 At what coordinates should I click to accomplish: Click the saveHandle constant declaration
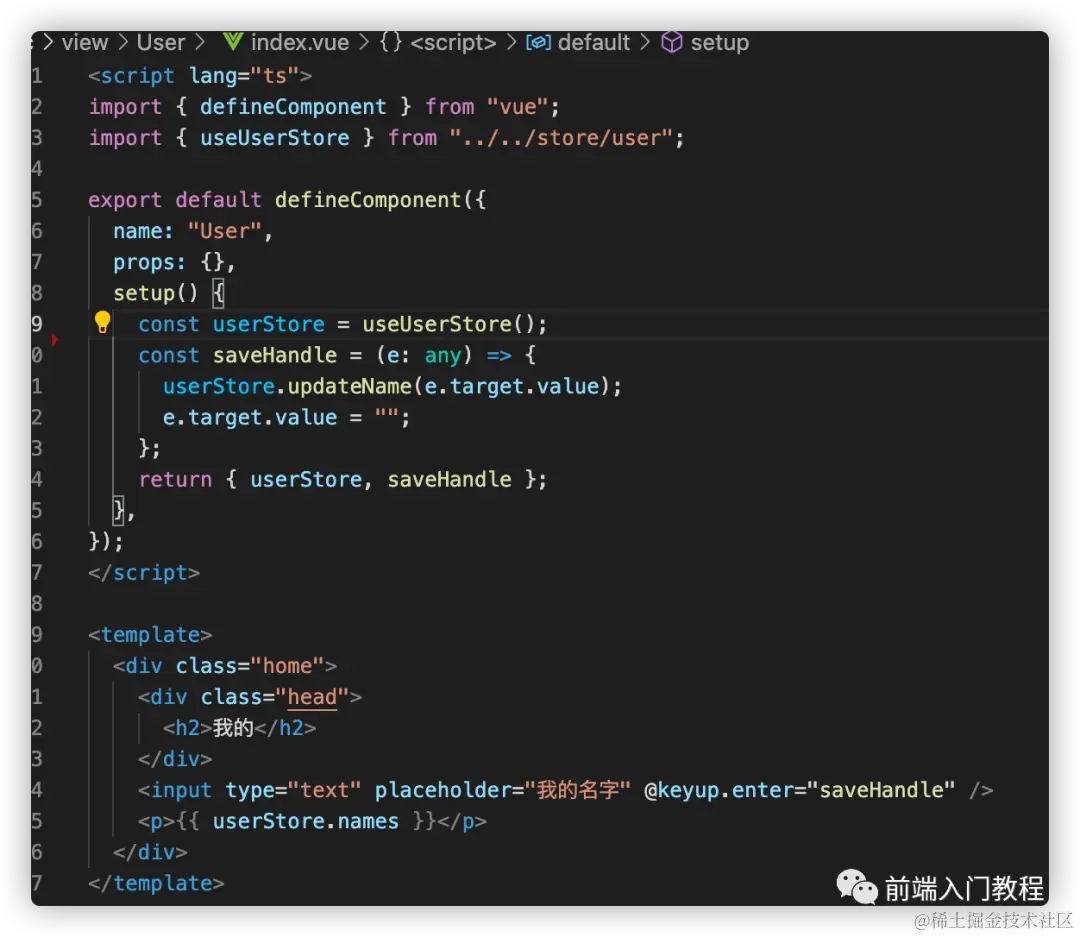pos(275,356)
